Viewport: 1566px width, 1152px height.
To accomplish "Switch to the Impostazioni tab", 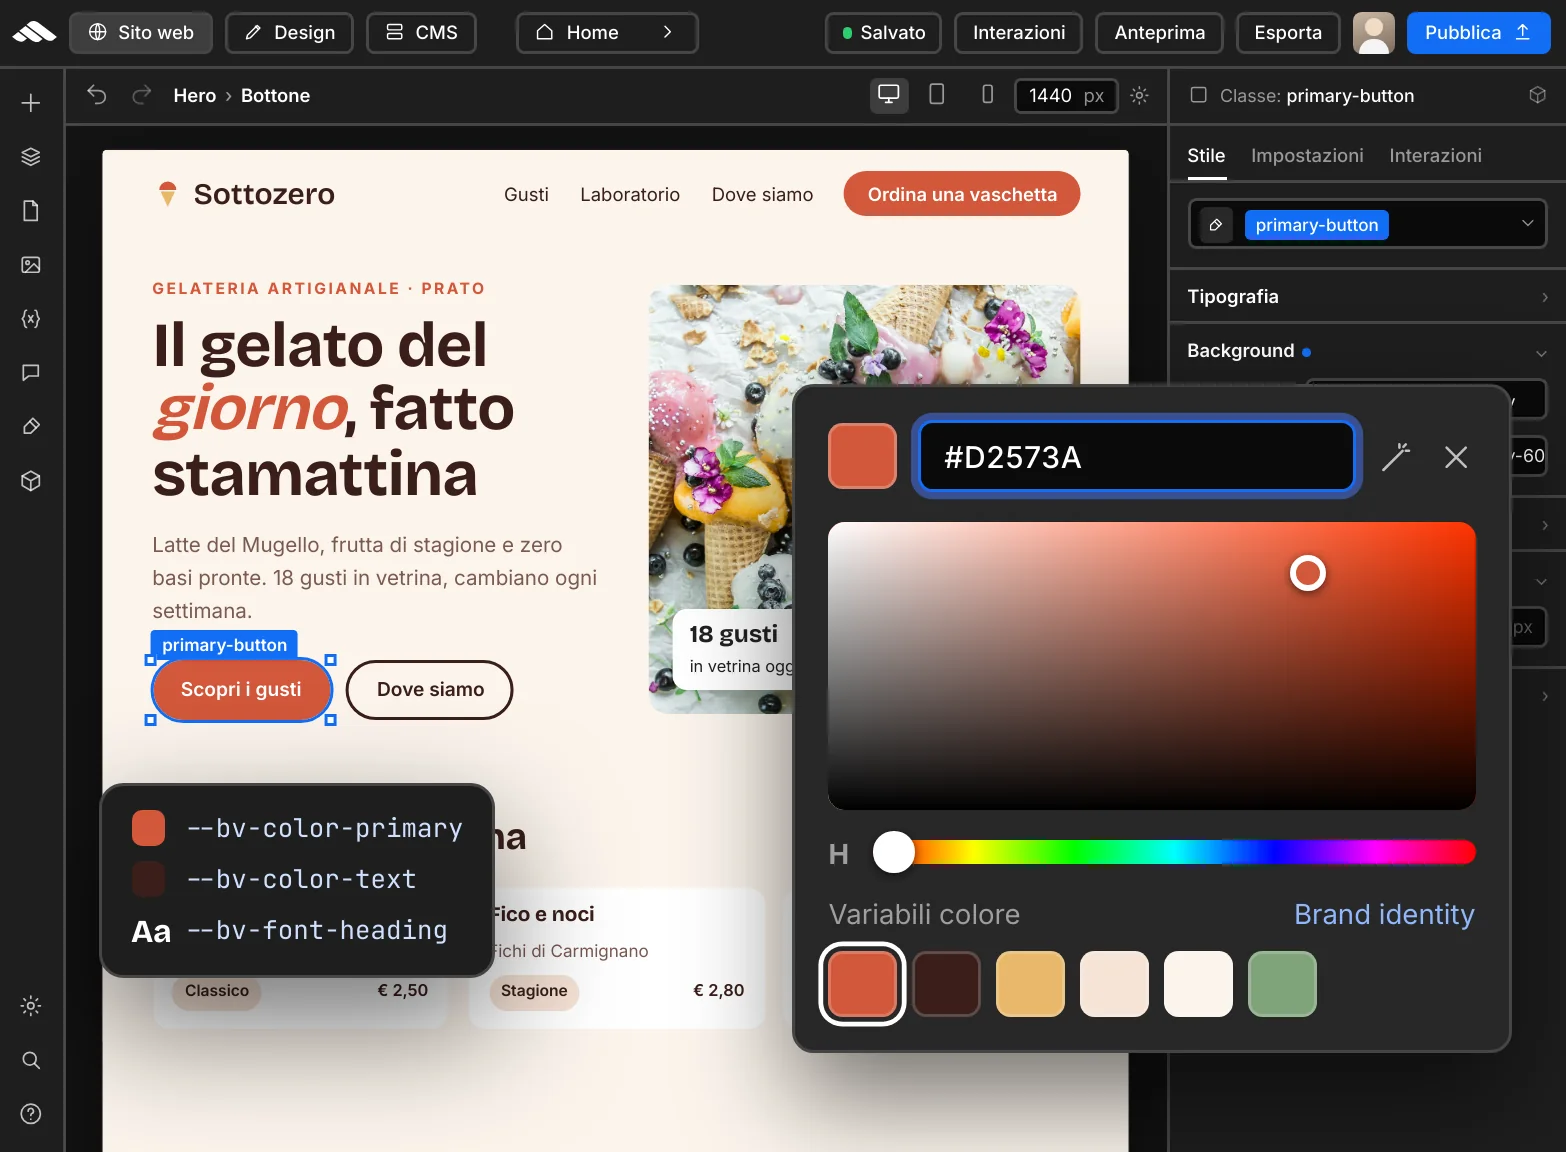I will click(x=1307, y=156).
